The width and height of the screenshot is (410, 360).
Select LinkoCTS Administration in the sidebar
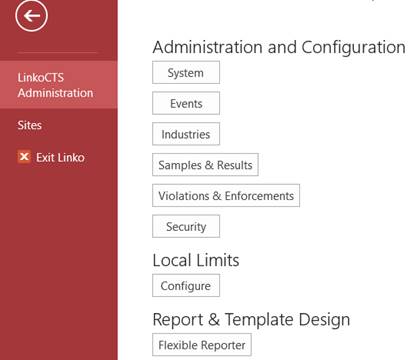click(x=59, y=85)
